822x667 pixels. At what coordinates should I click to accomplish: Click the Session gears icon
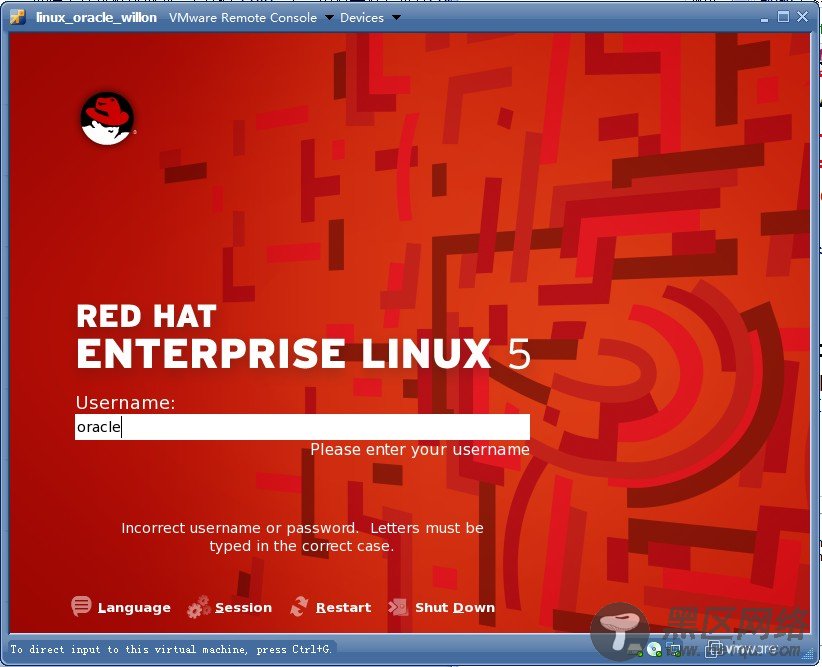[x=199, y=607]
